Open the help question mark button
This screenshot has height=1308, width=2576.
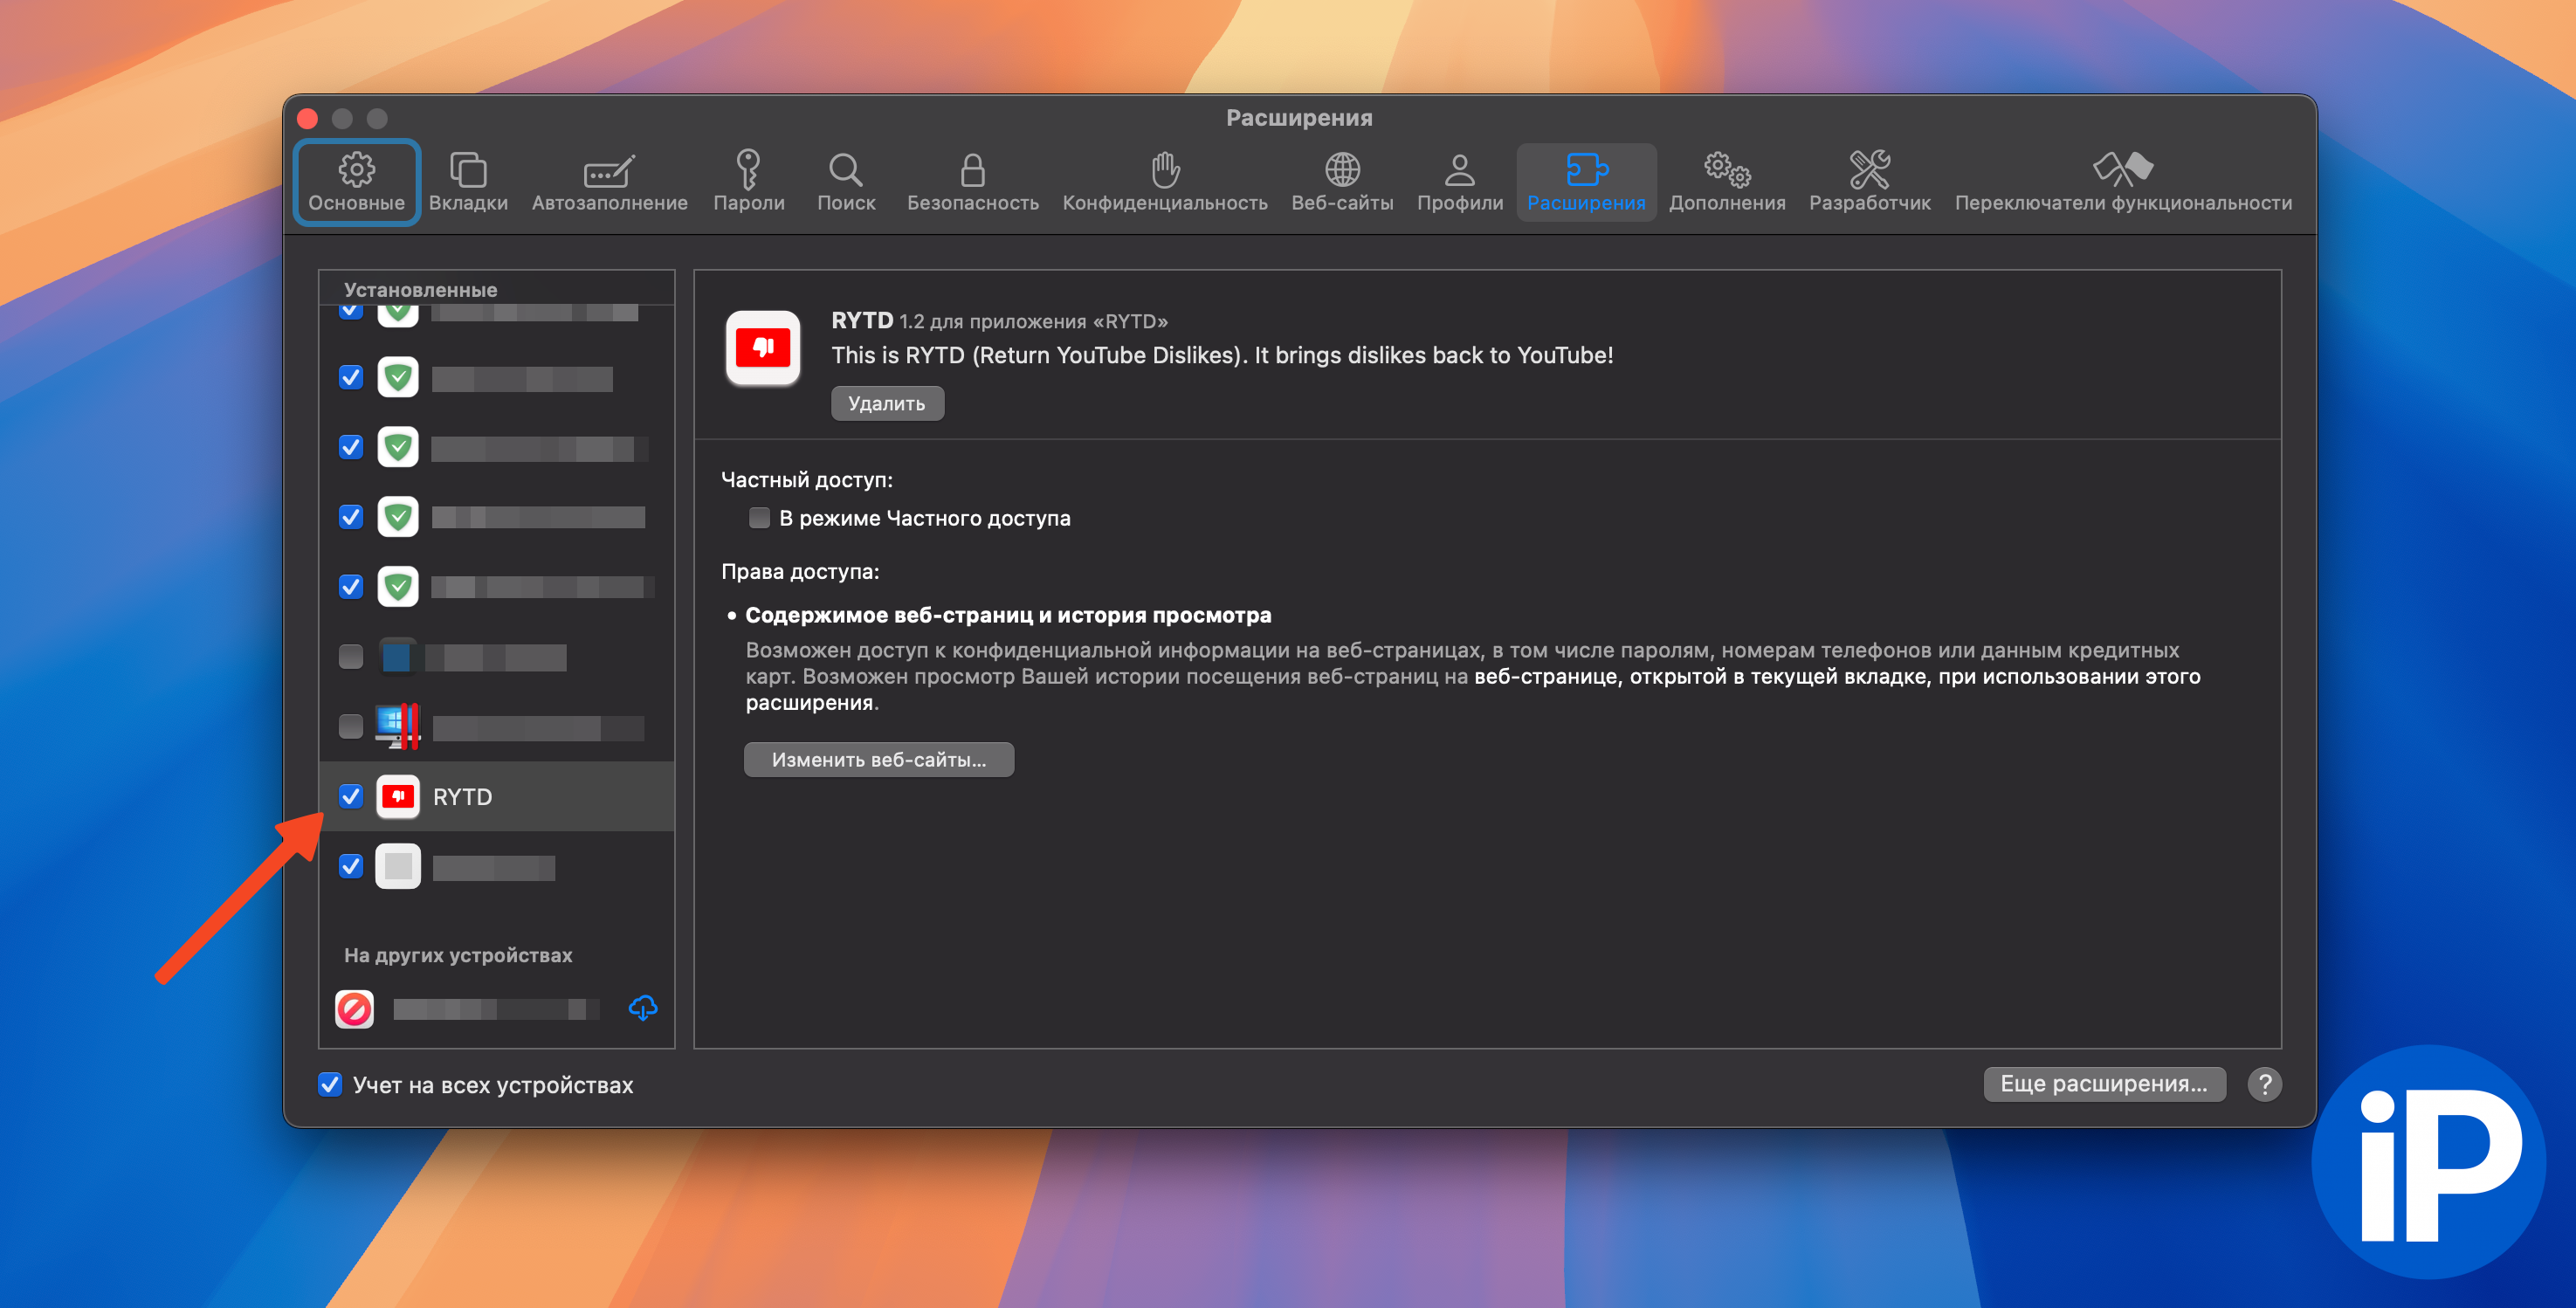click(x=2264, y=1084)
